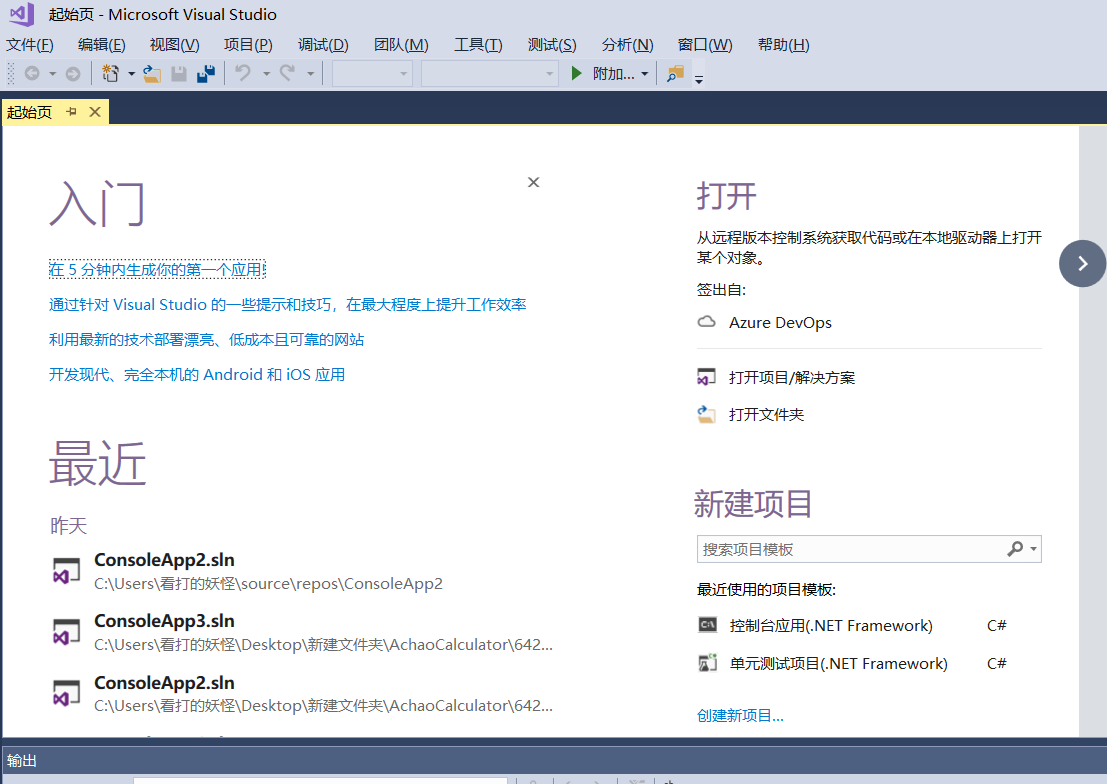Click the Save All toolbar icon
Image resolution: width=1107 pixels, height=784 pixels.
205,73
